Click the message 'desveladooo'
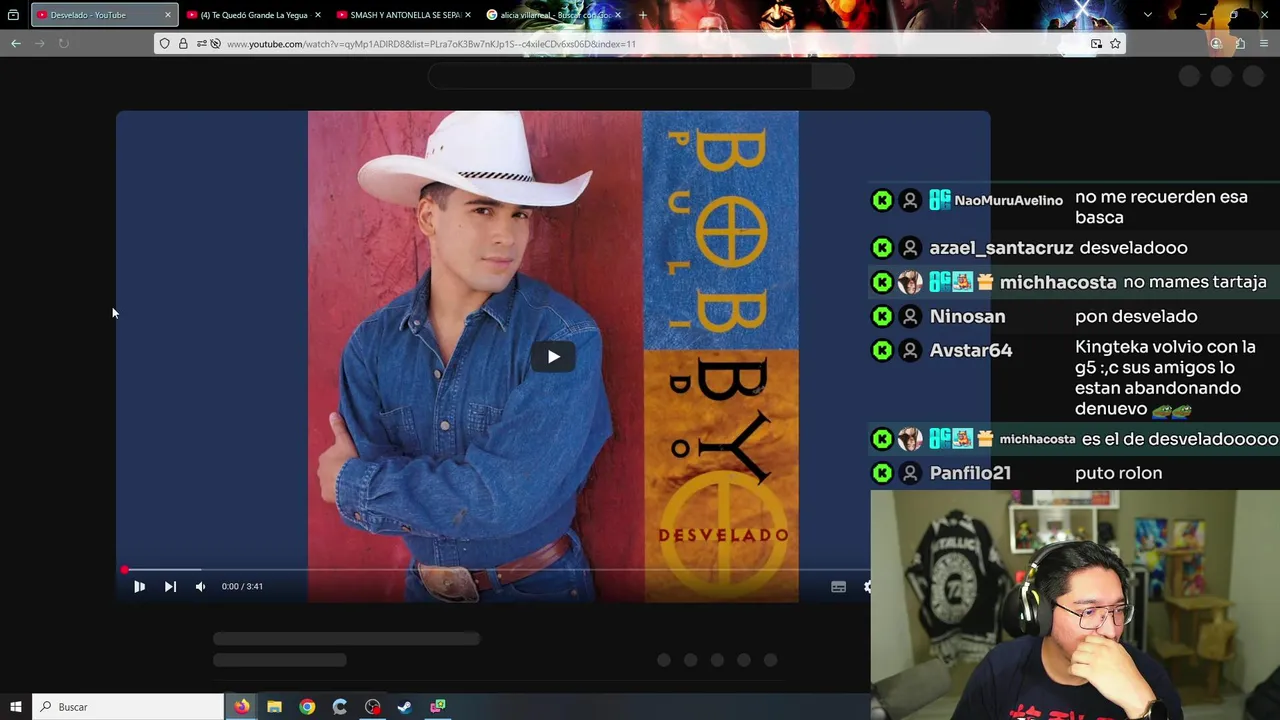The image size is (1280, 720). click(x=1134, y=248)
